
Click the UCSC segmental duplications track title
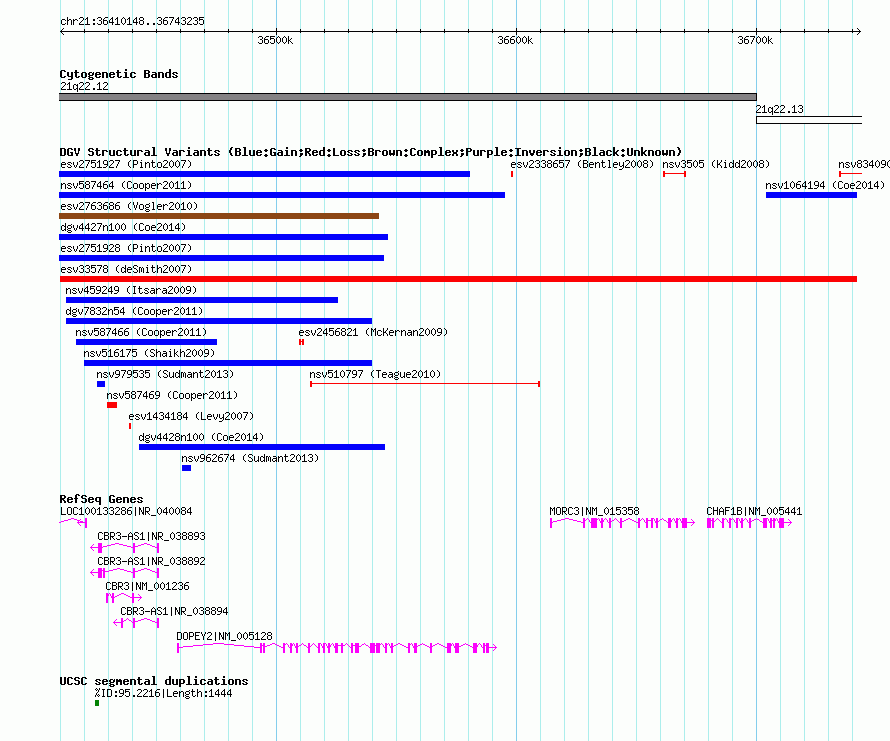(154, 681)
